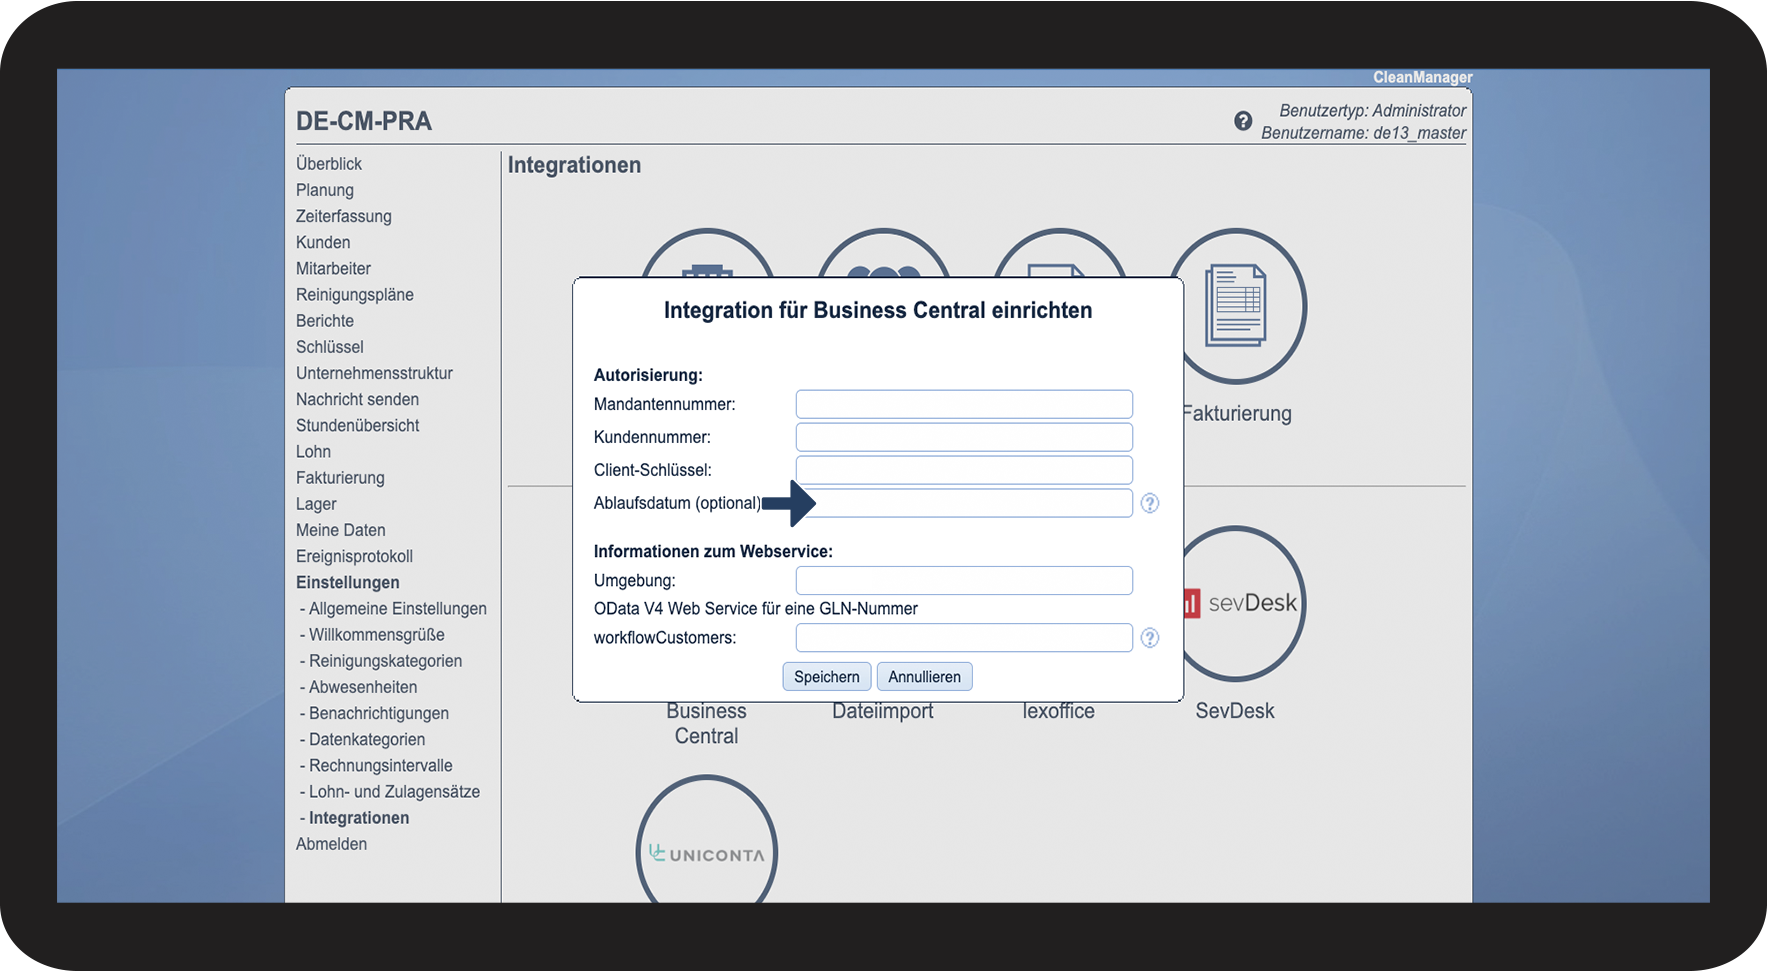This screenshot has width=1767, height=971.
Task: Open Überblick in the sidebar
Action: tap(329, 164)
